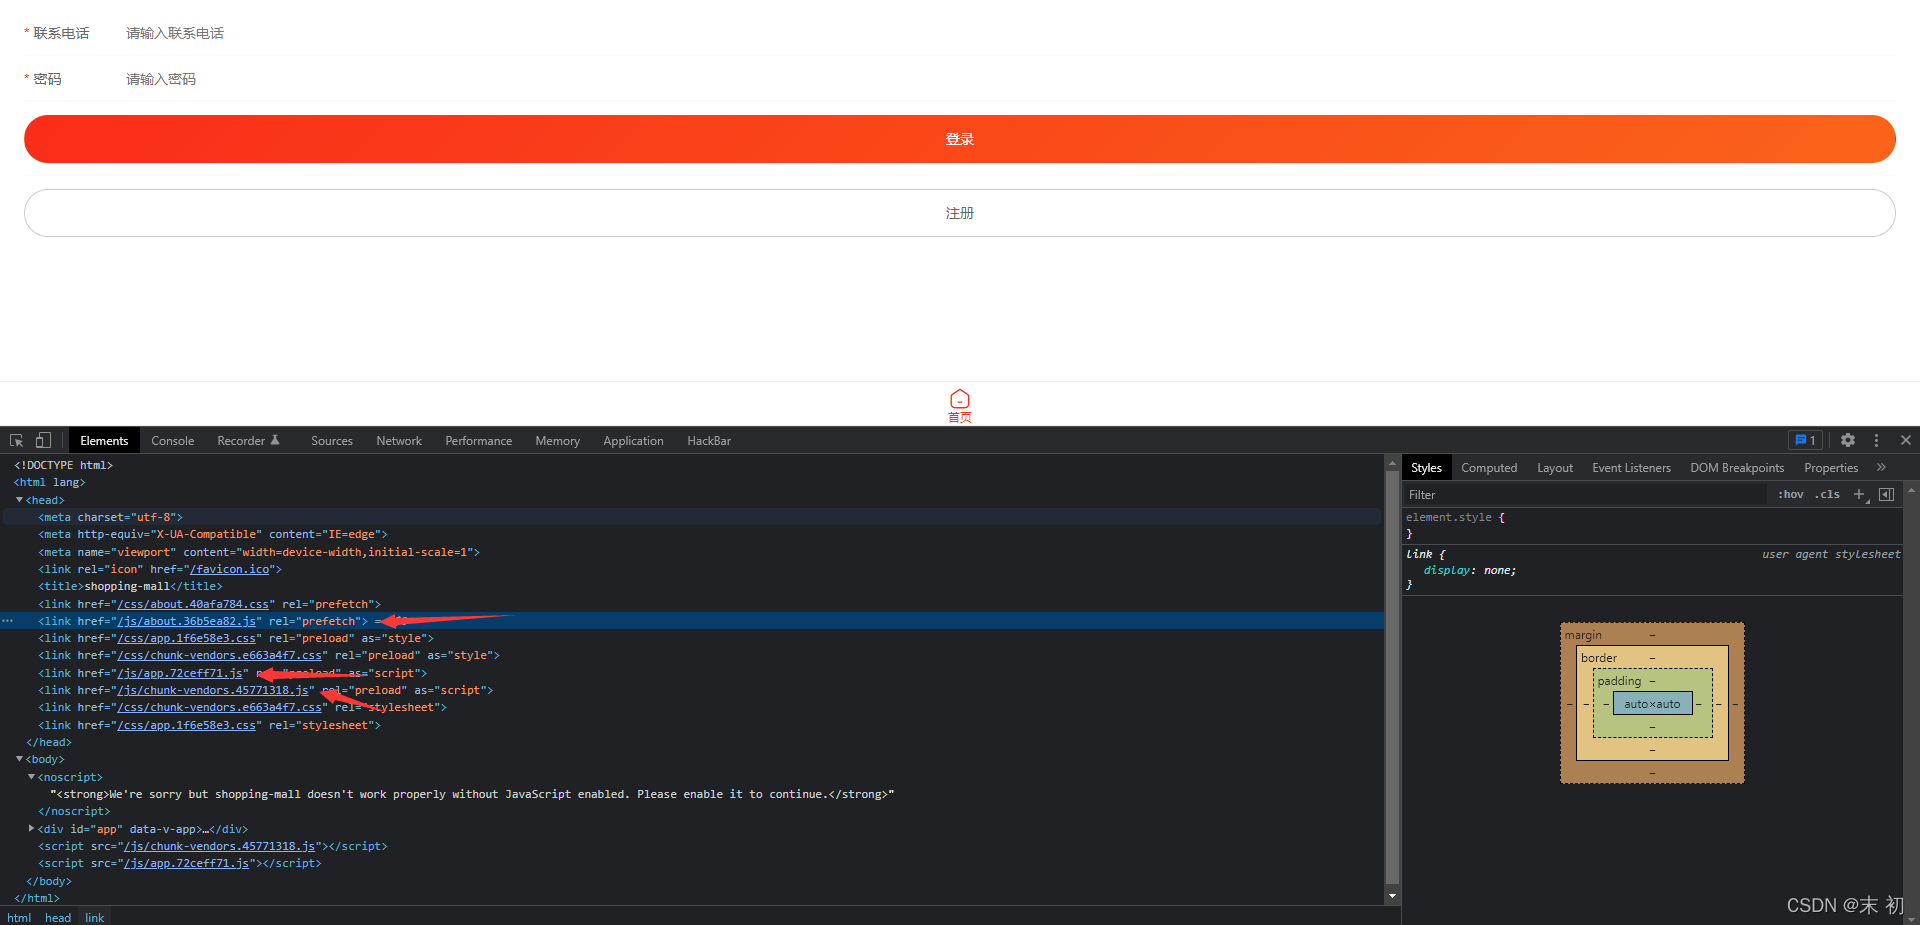Select the head breadcrumb item

(x=58, y=917)
